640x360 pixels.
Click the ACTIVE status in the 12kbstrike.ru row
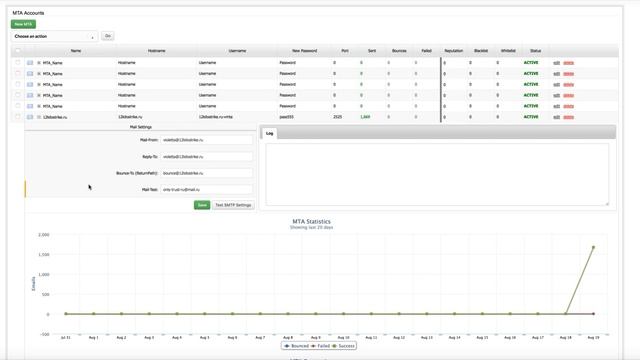click(531, 117)
